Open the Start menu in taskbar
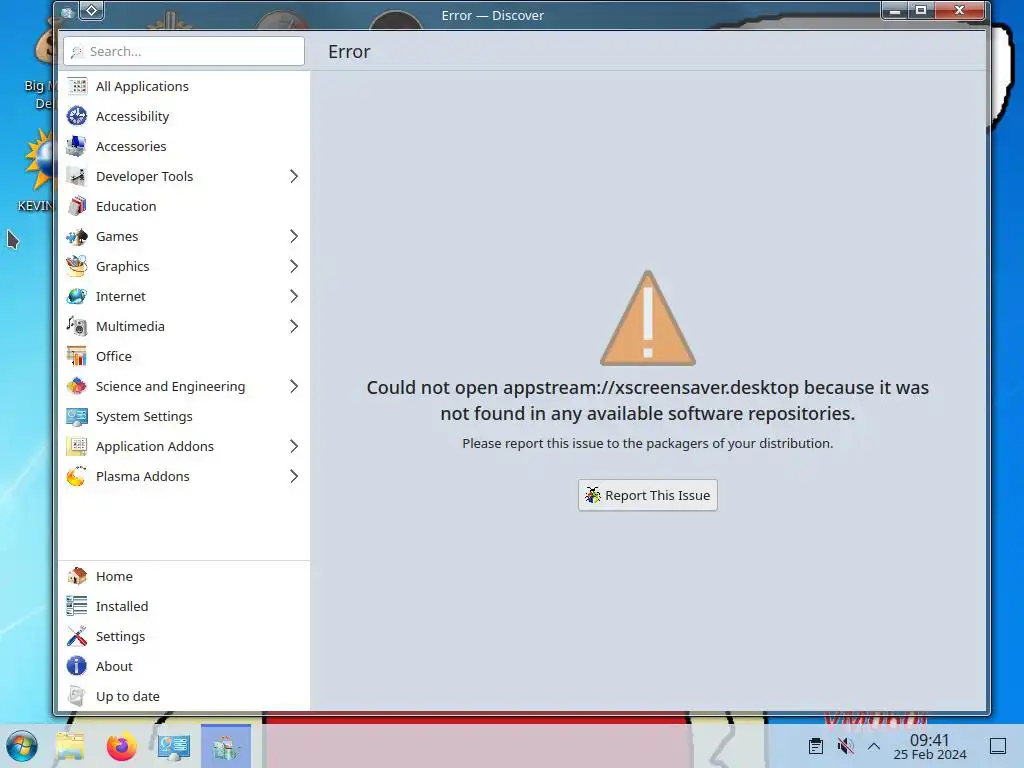 pyautogui.click(x=22, y=746)
